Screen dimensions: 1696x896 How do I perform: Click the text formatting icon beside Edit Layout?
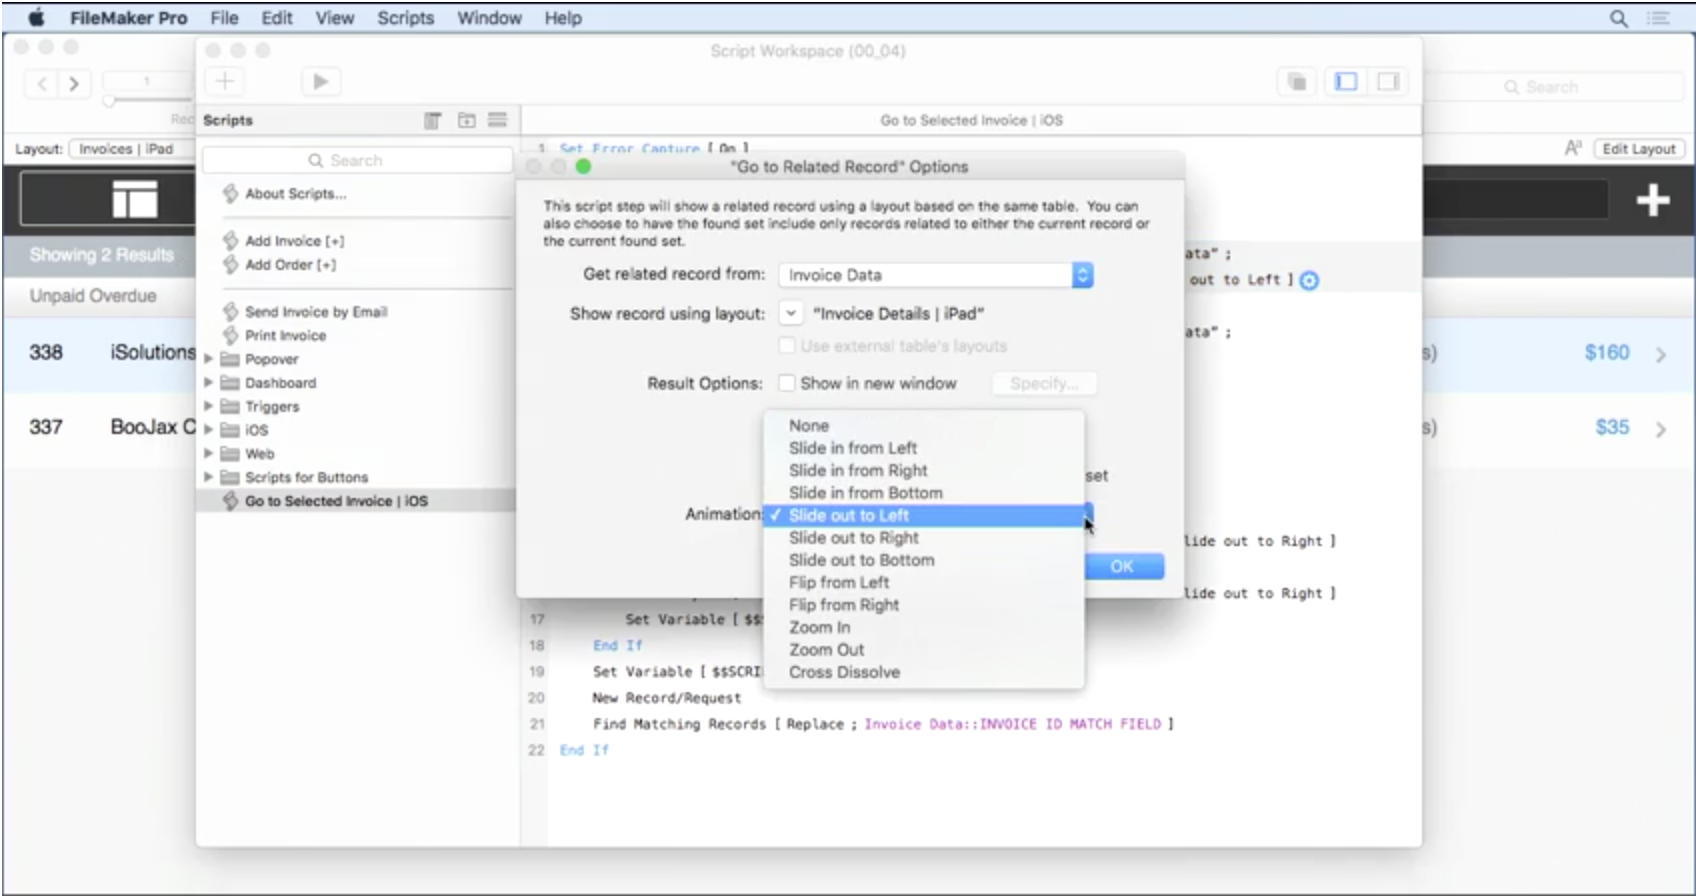point(1573,148)
